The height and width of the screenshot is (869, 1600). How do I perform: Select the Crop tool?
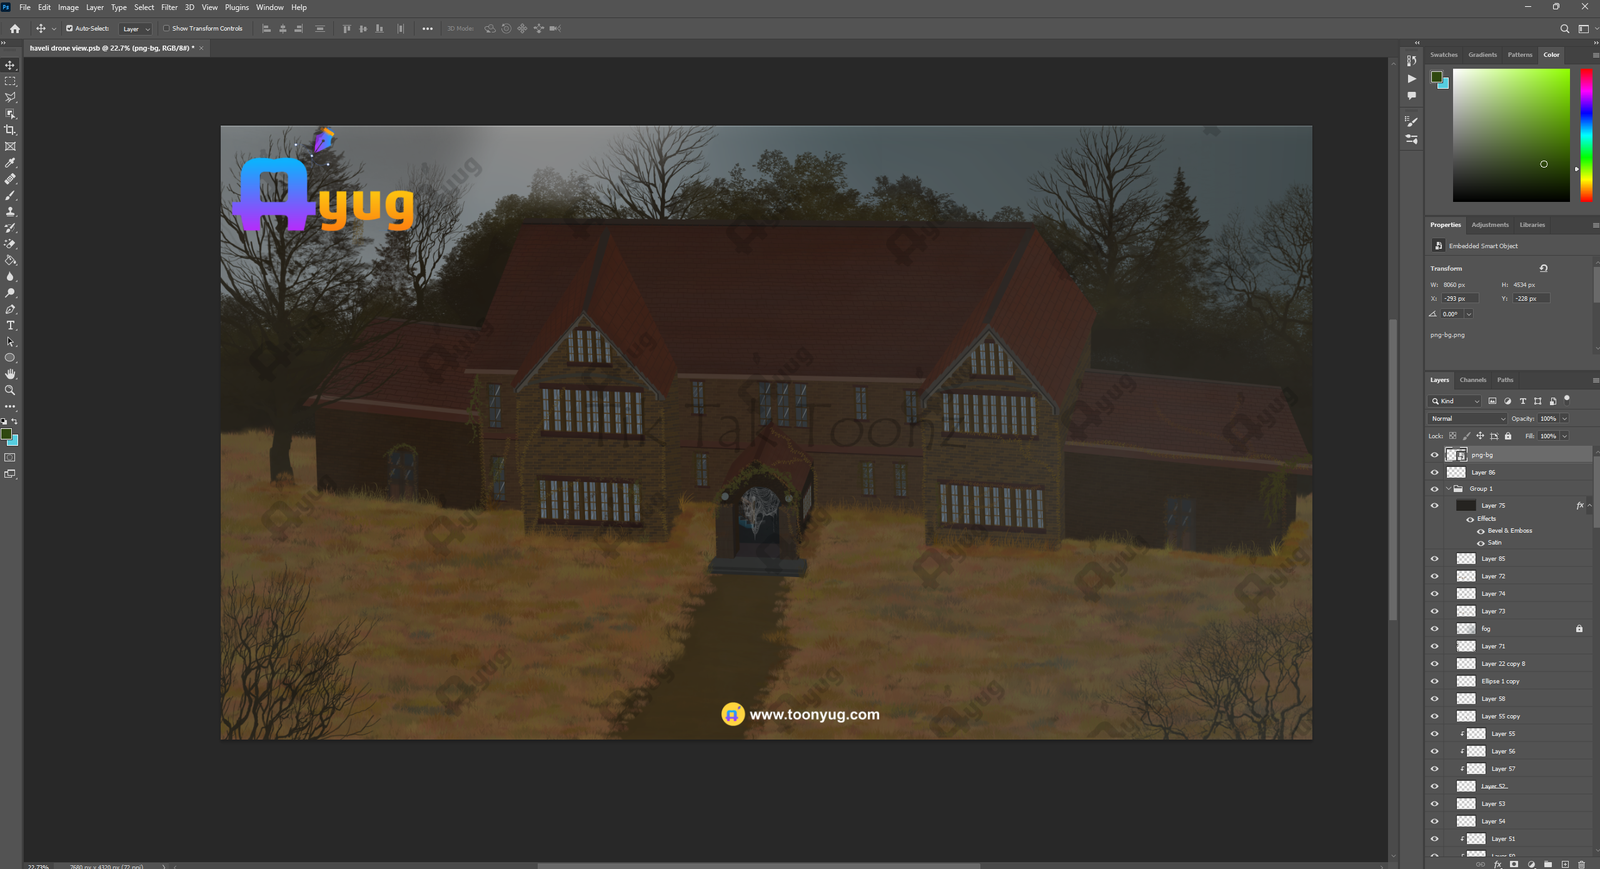coord(11,130)
